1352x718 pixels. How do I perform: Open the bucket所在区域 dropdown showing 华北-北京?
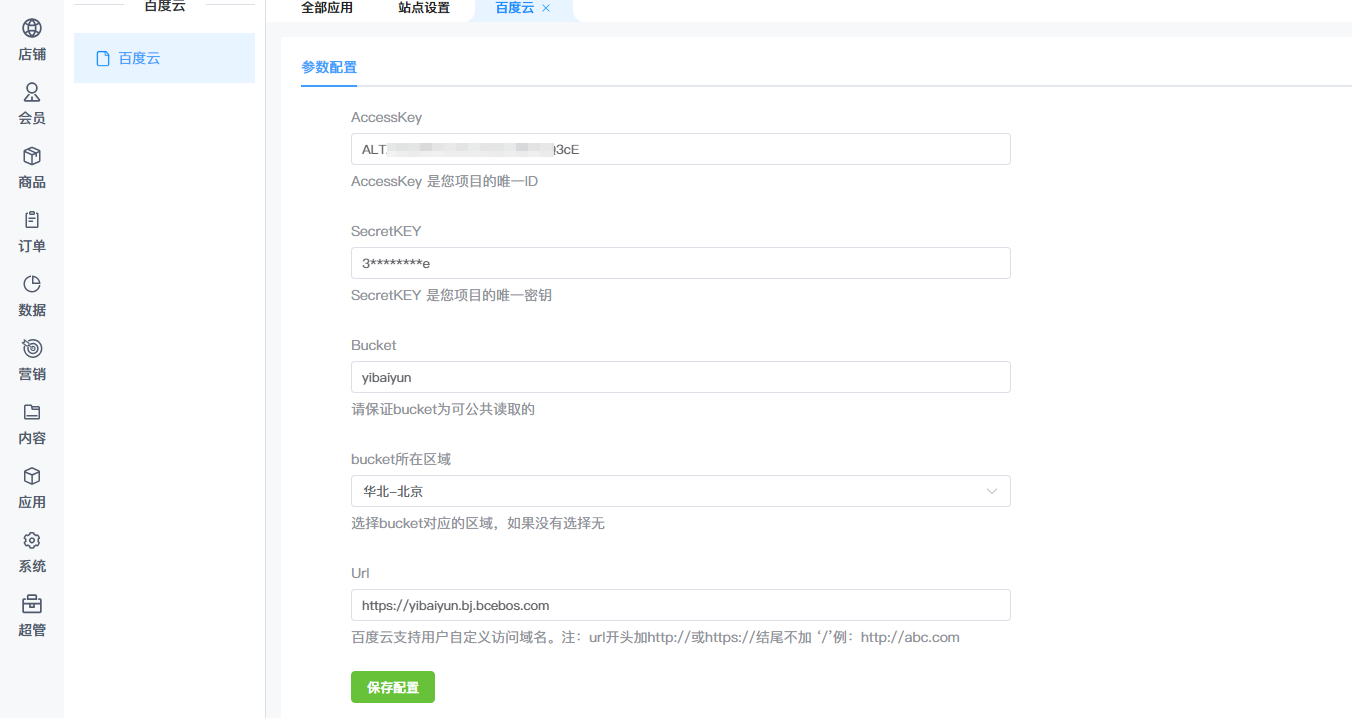click(680, 491)
